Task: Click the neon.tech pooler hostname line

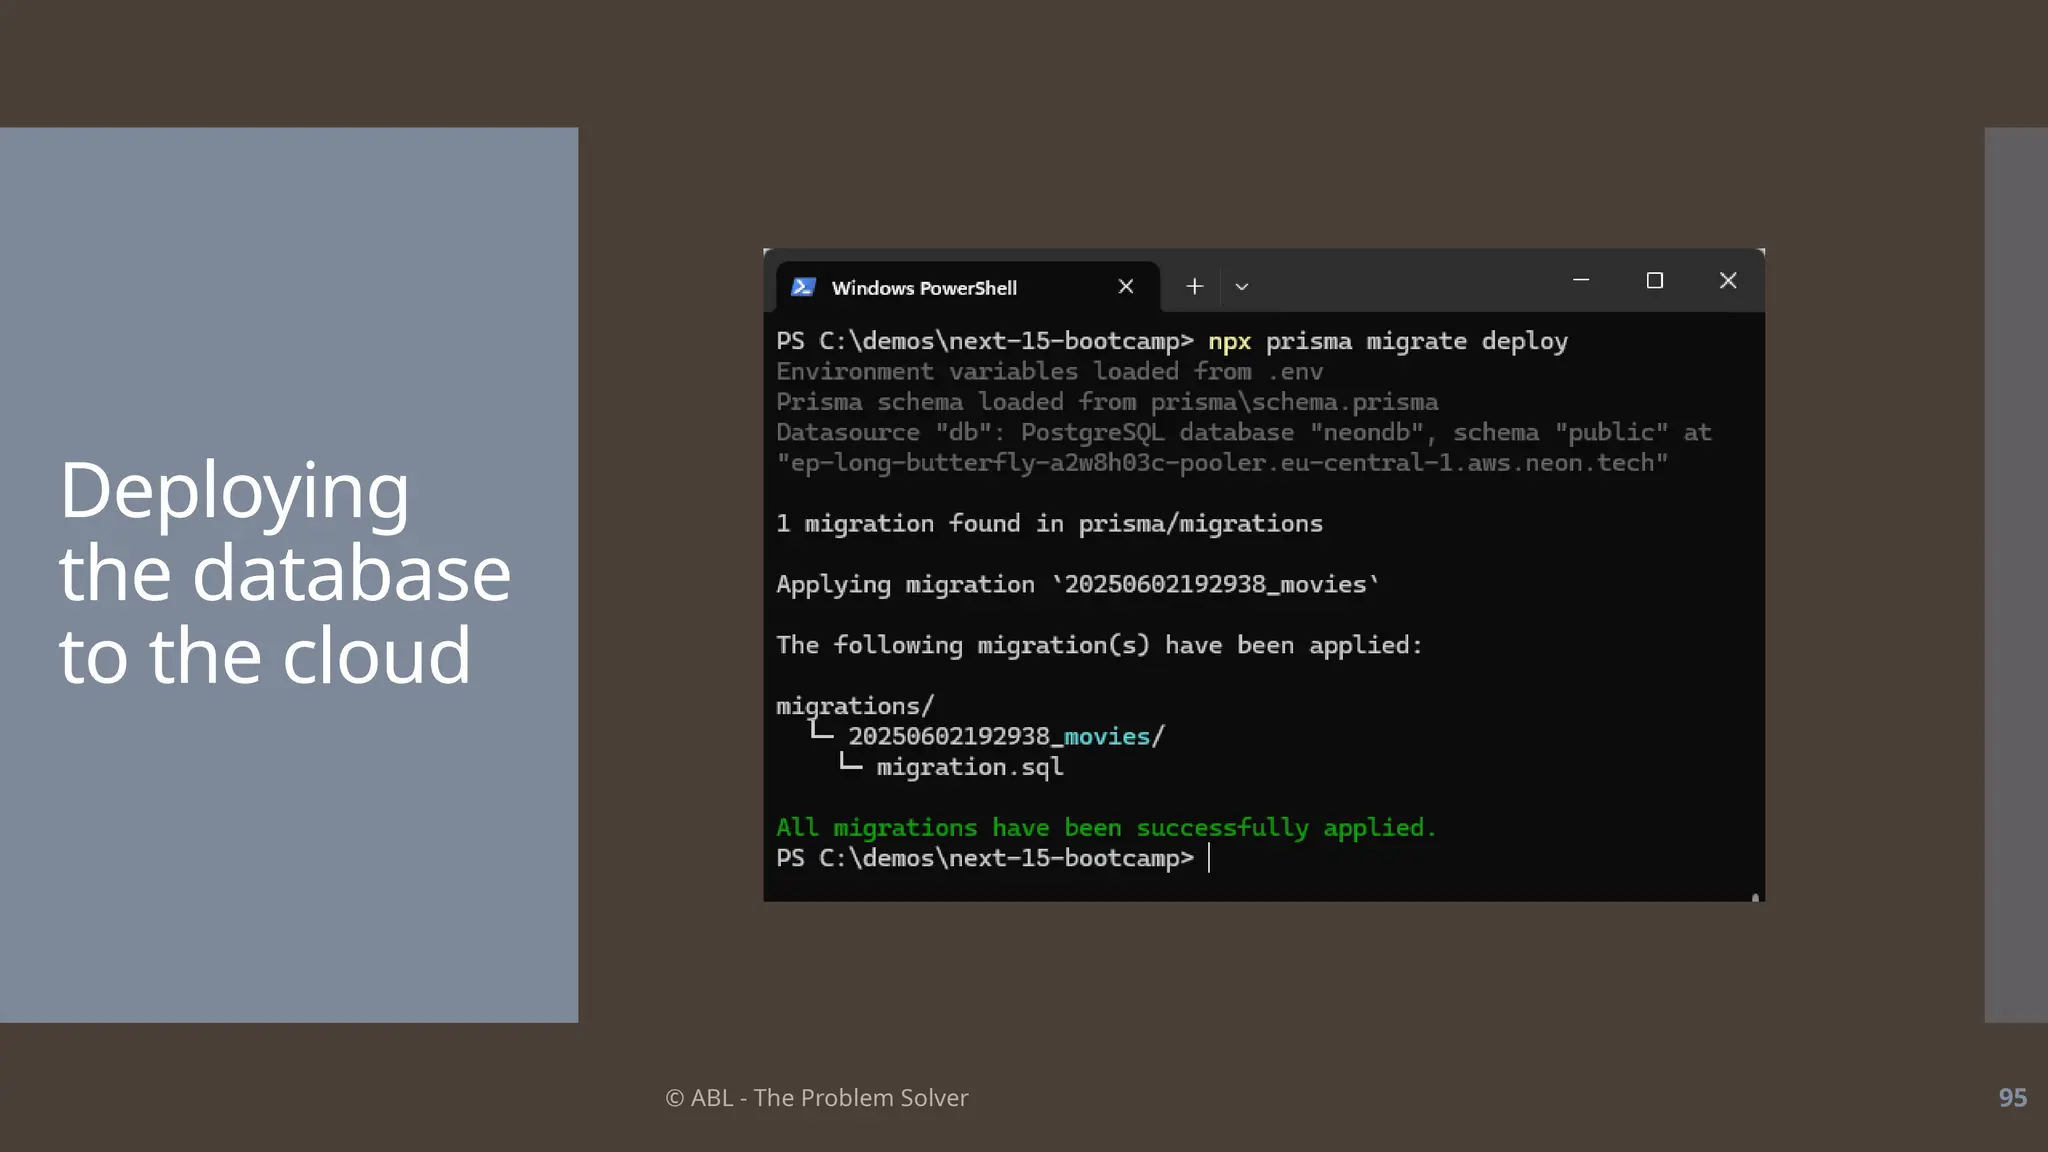Action: pos(1222,463)
